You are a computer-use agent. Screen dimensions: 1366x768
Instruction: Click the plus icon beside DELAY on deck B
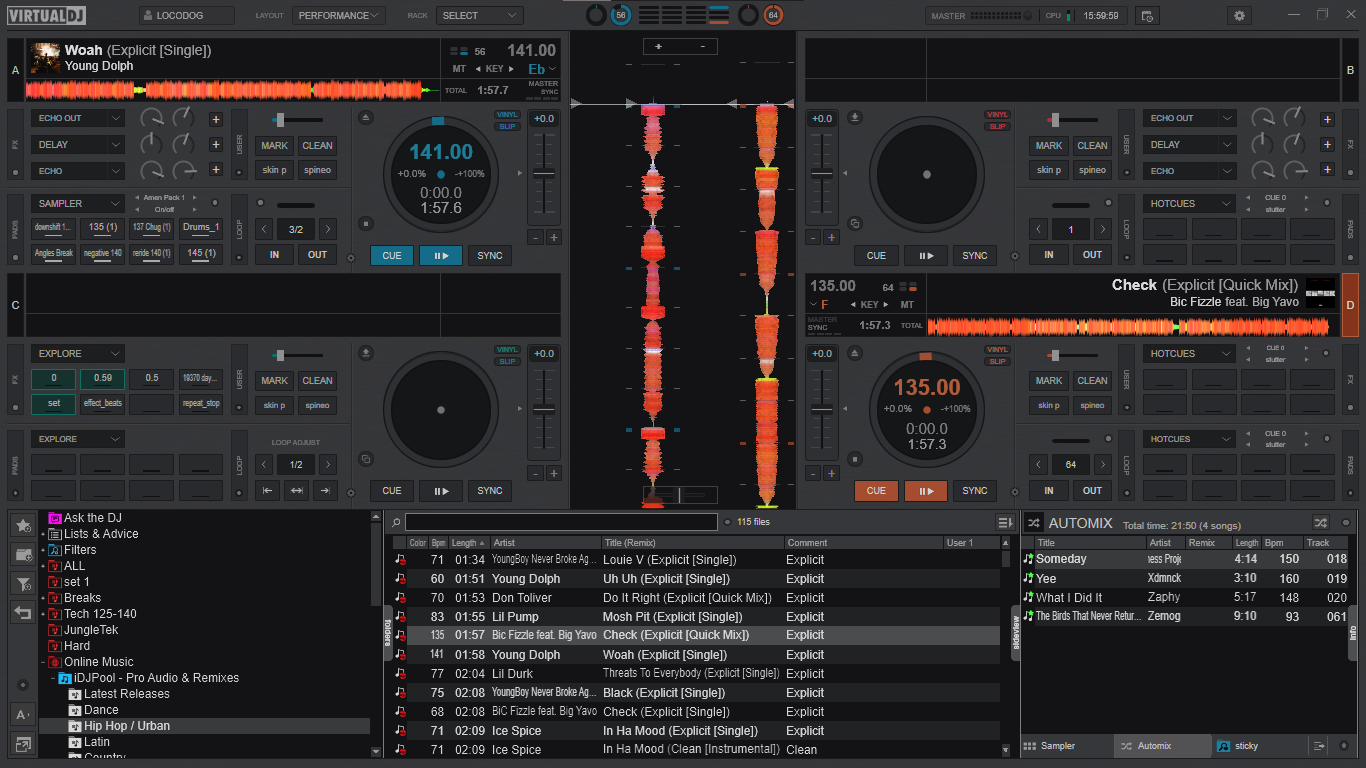click(x=1327, y=145)
